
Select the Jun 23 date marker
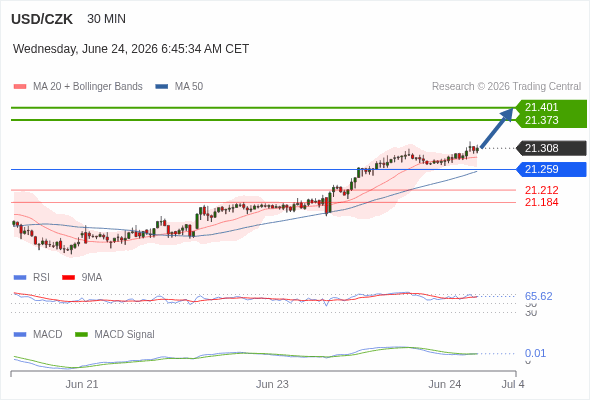pyautogui.click(x=272, y=384)
